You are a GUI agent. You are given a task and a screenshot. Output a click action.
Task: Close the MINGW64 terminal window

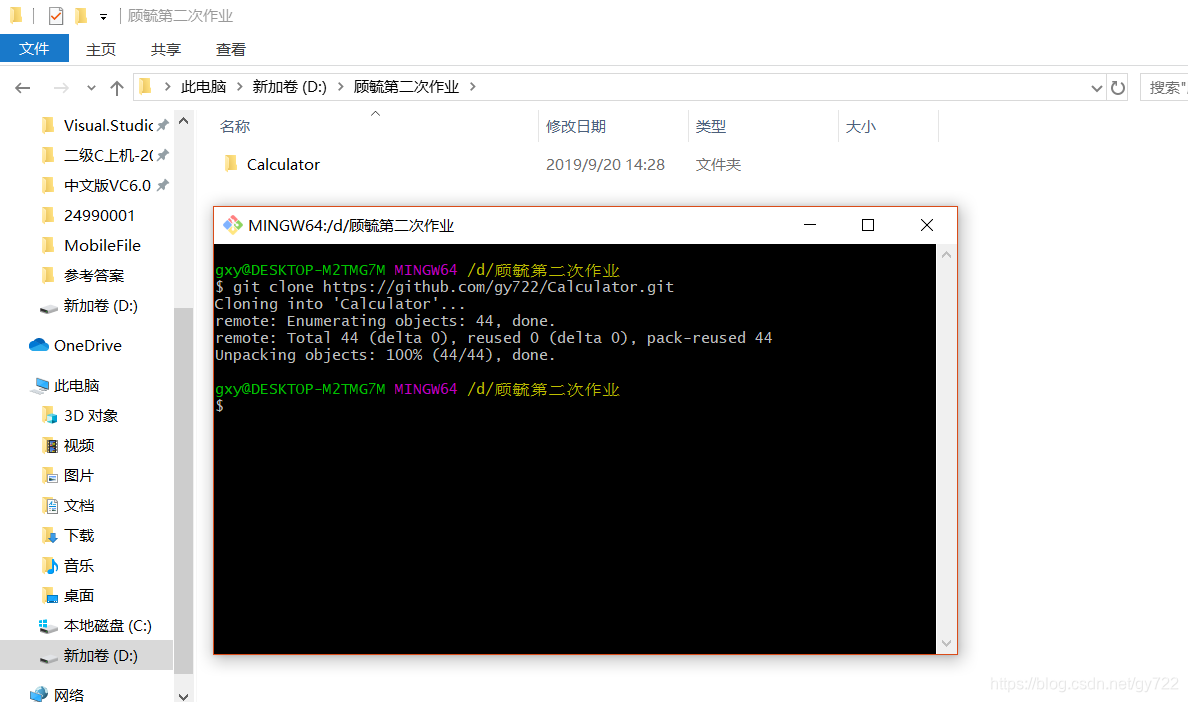click(x=927, y=225)
